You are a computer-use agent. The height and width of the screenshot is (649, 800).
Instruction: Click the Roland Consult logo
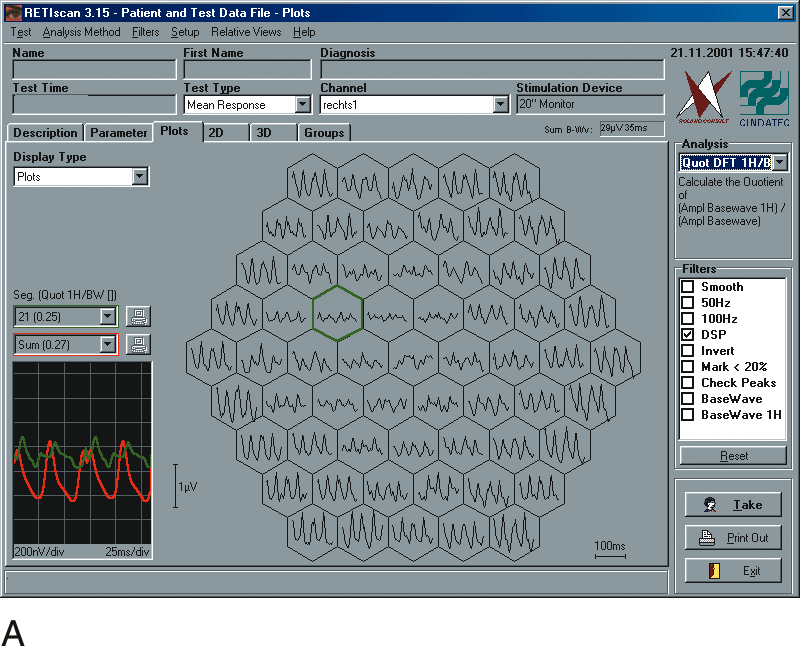click(704, 95)
